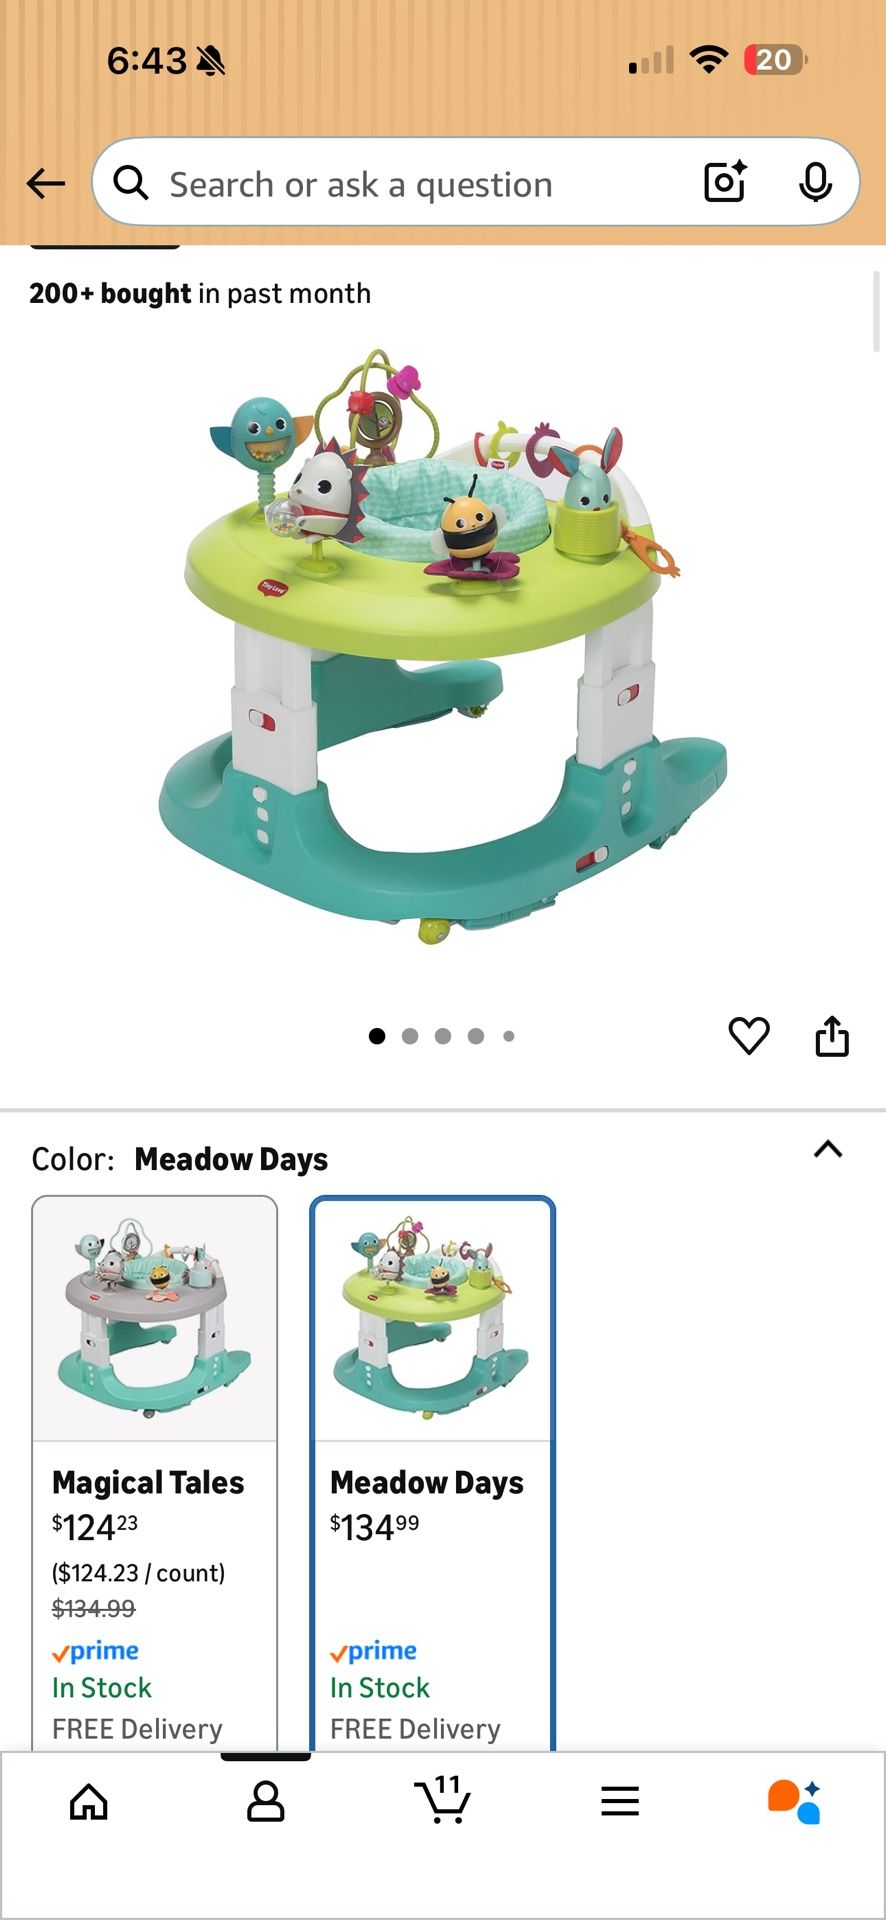Open the main walker product image

(443, 646)
